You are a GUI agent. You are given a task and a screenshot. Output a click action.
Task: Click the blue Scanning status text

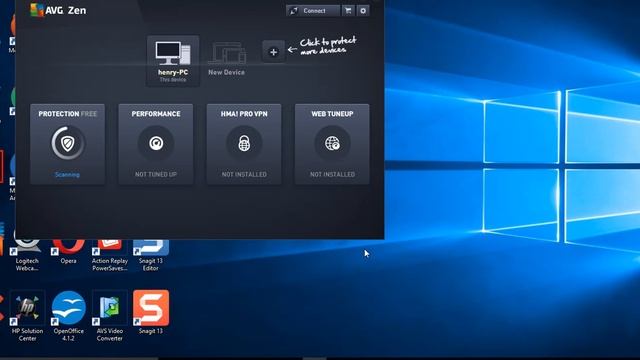coord(67,175)
